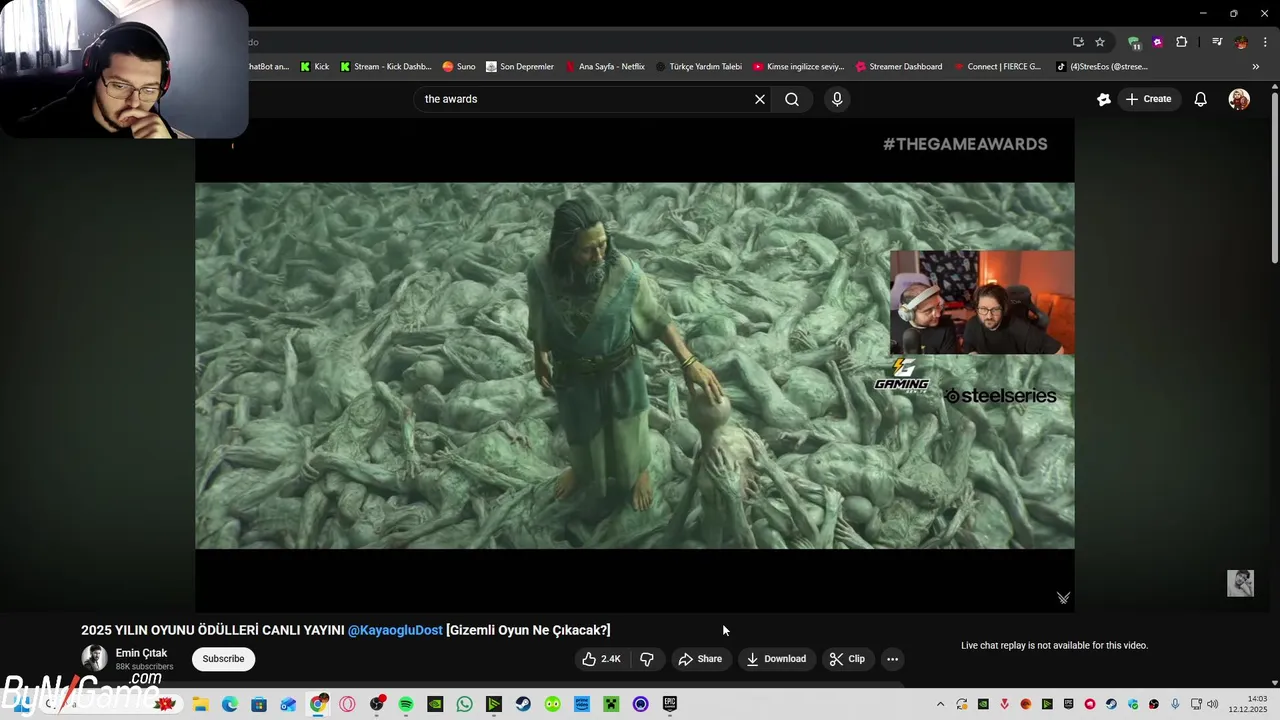Open volume control speaker icon in tray
The width and height of the screenshot is (1280, 720).
pos(1213,704)
